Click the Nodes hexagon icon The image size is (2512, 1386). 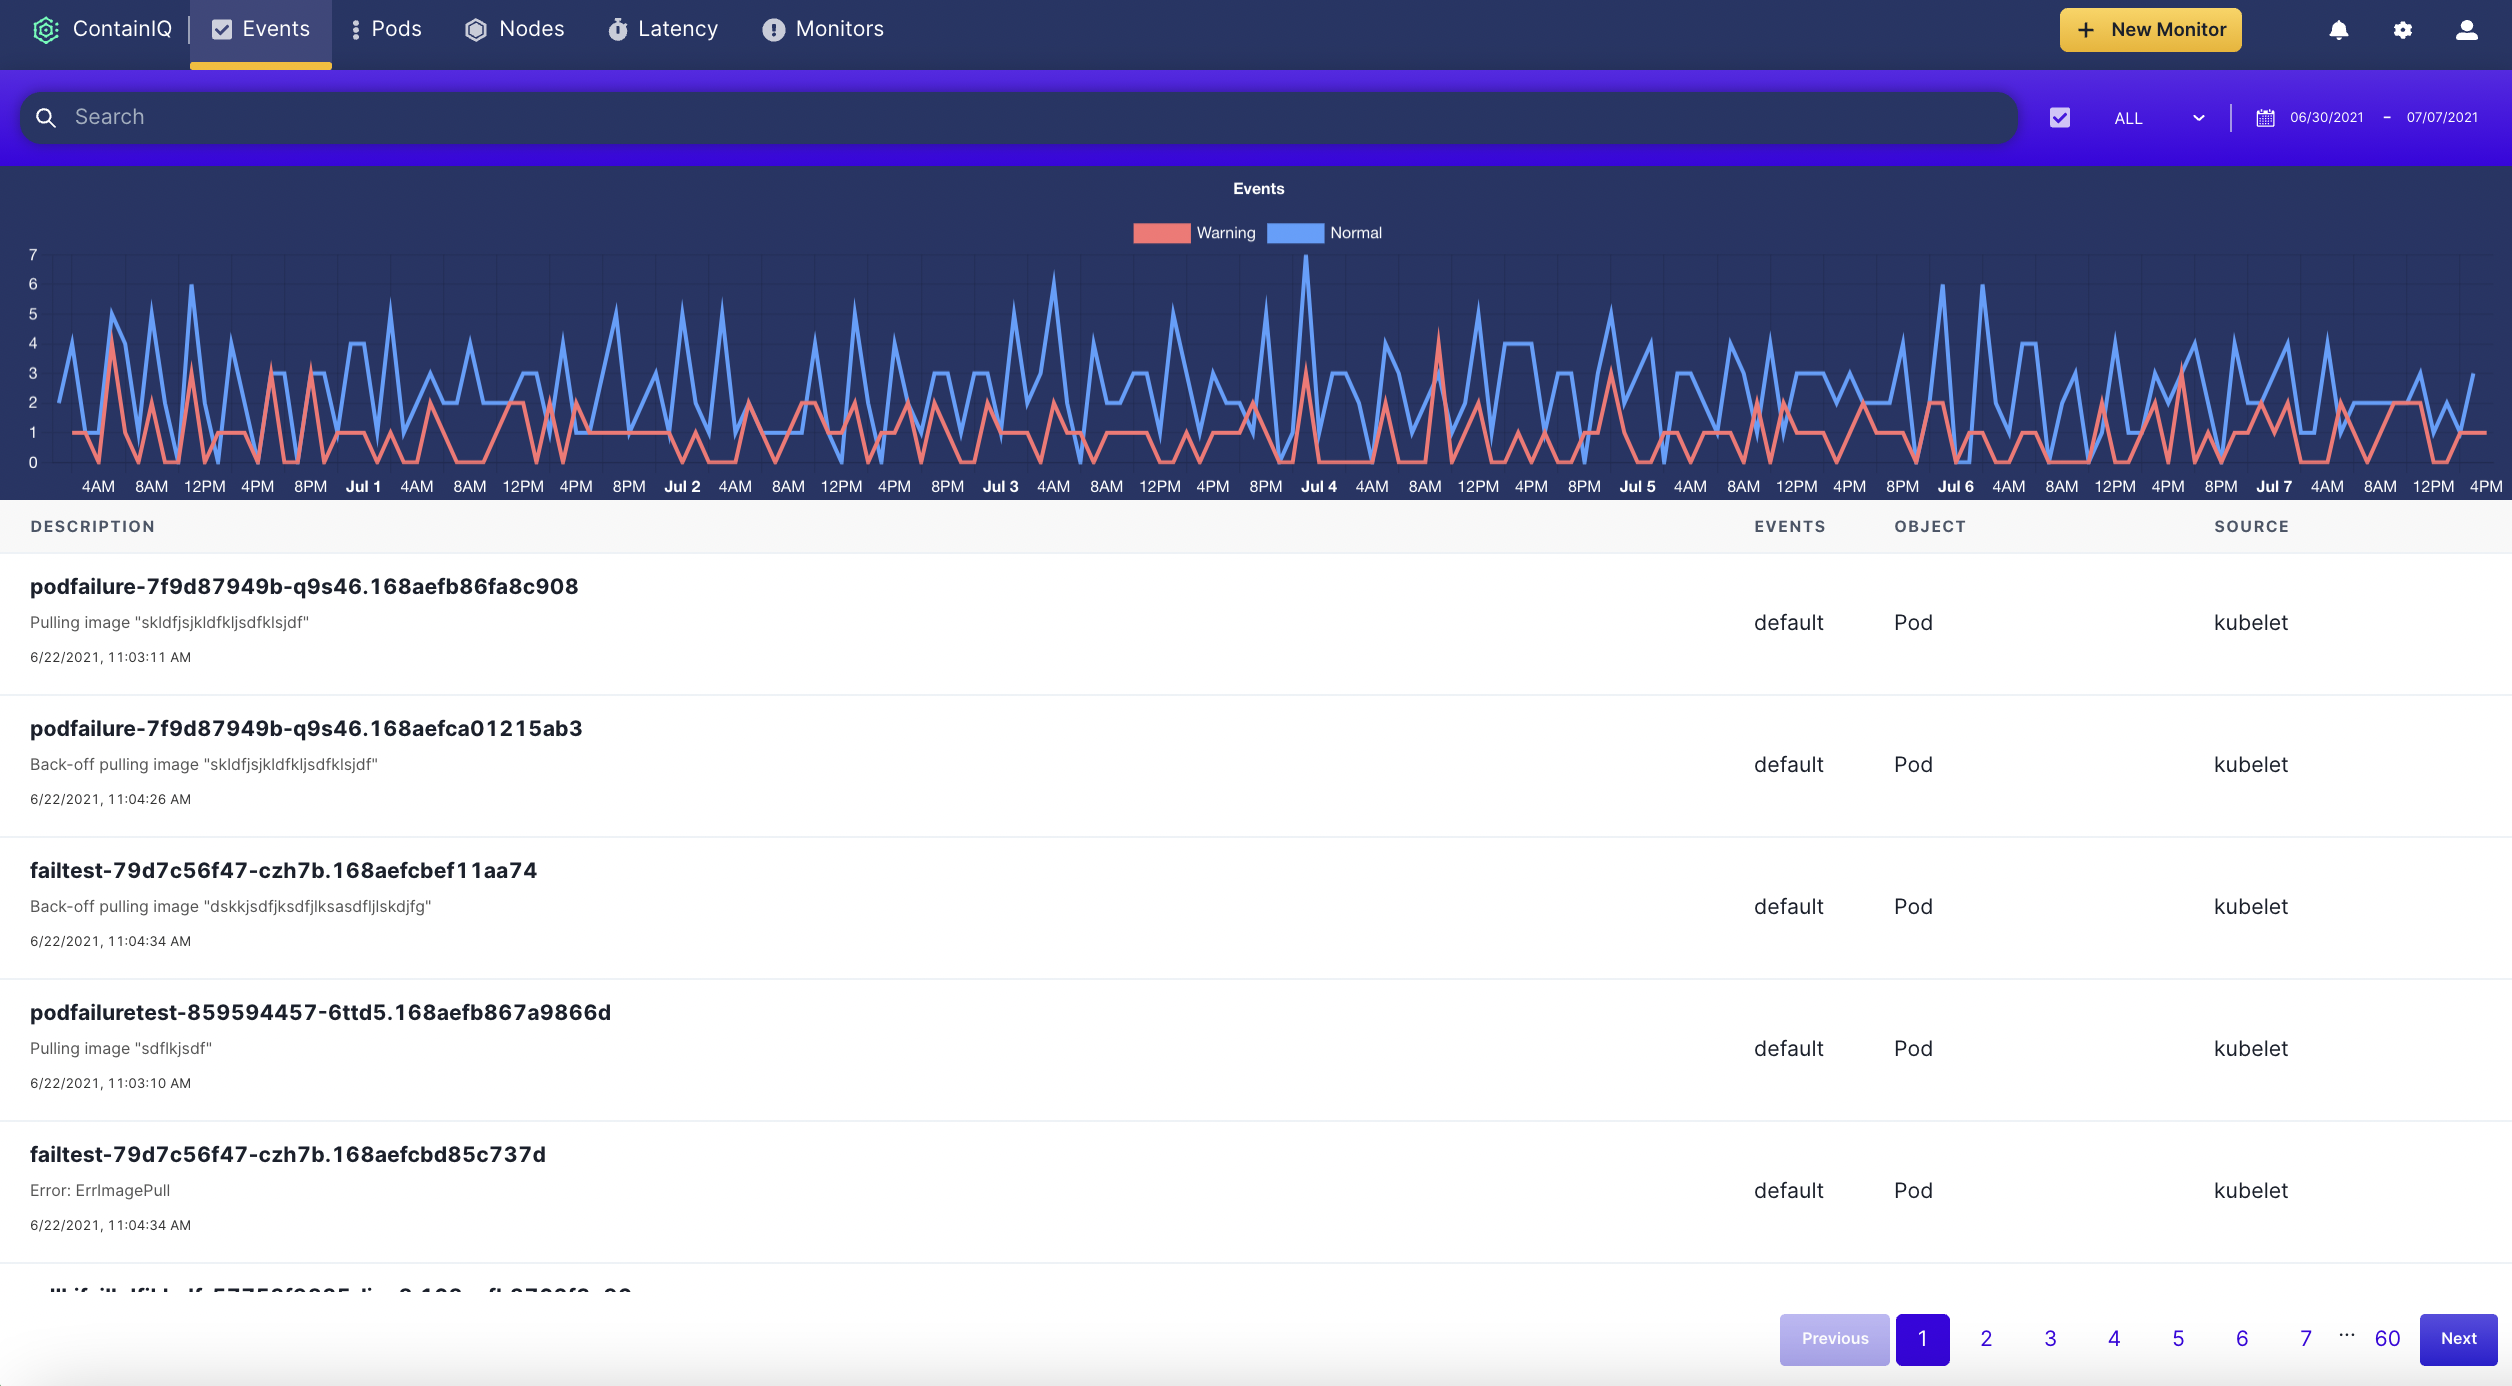point(477,29)
